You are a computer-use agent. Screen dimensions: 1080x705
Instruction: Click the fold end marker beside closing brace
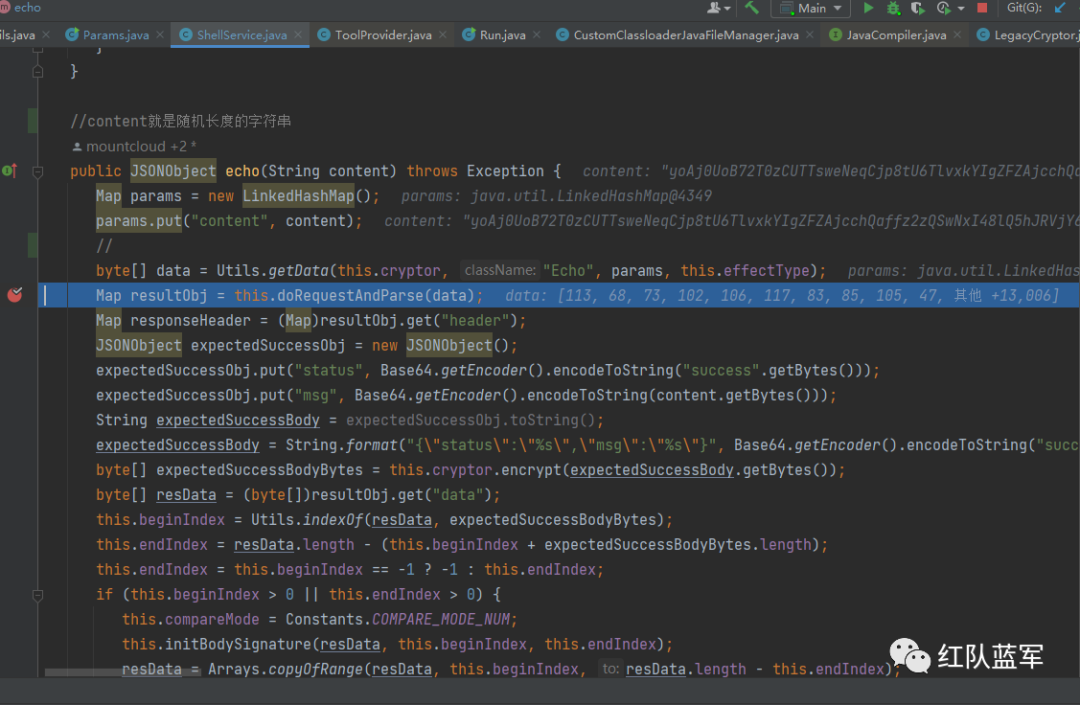(38, 72)
